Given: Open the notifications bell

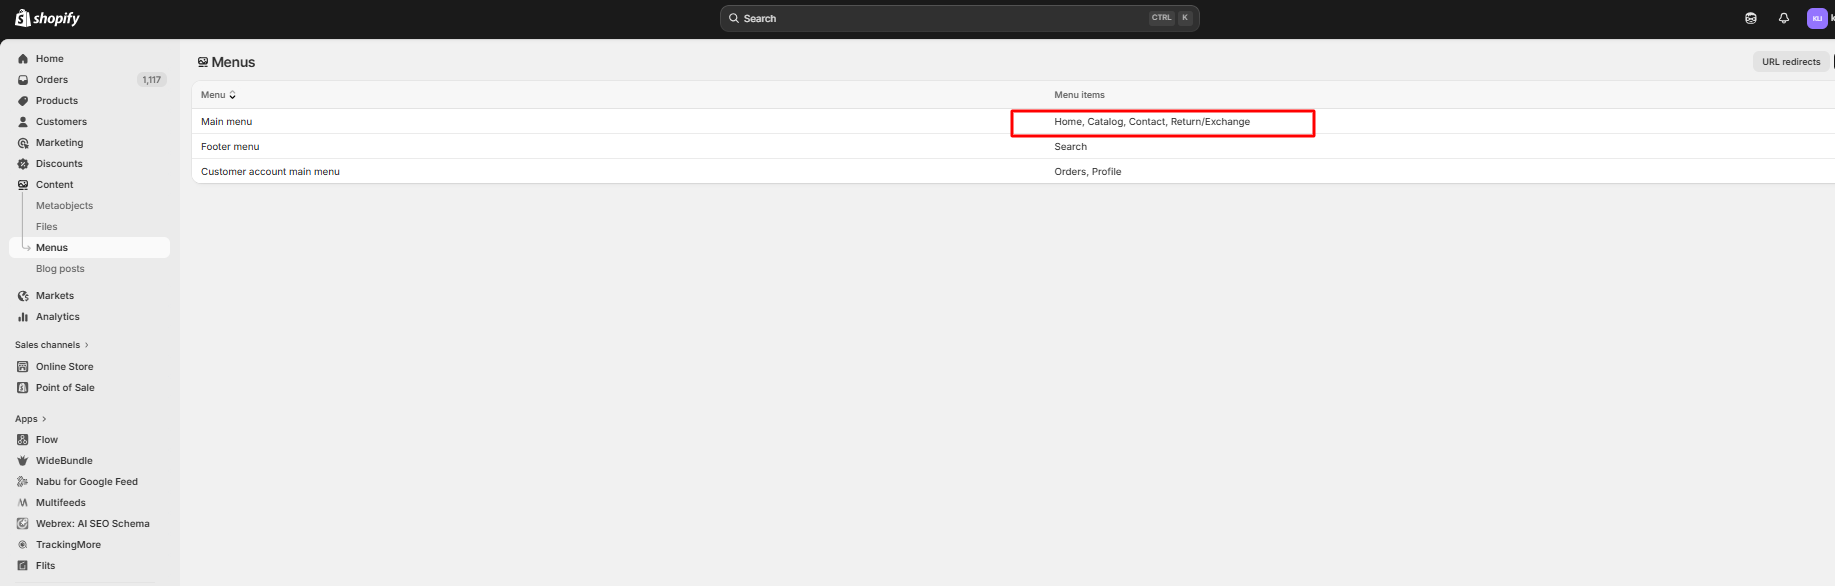Looking at the screenshot, I should (x=1783, y=18).
